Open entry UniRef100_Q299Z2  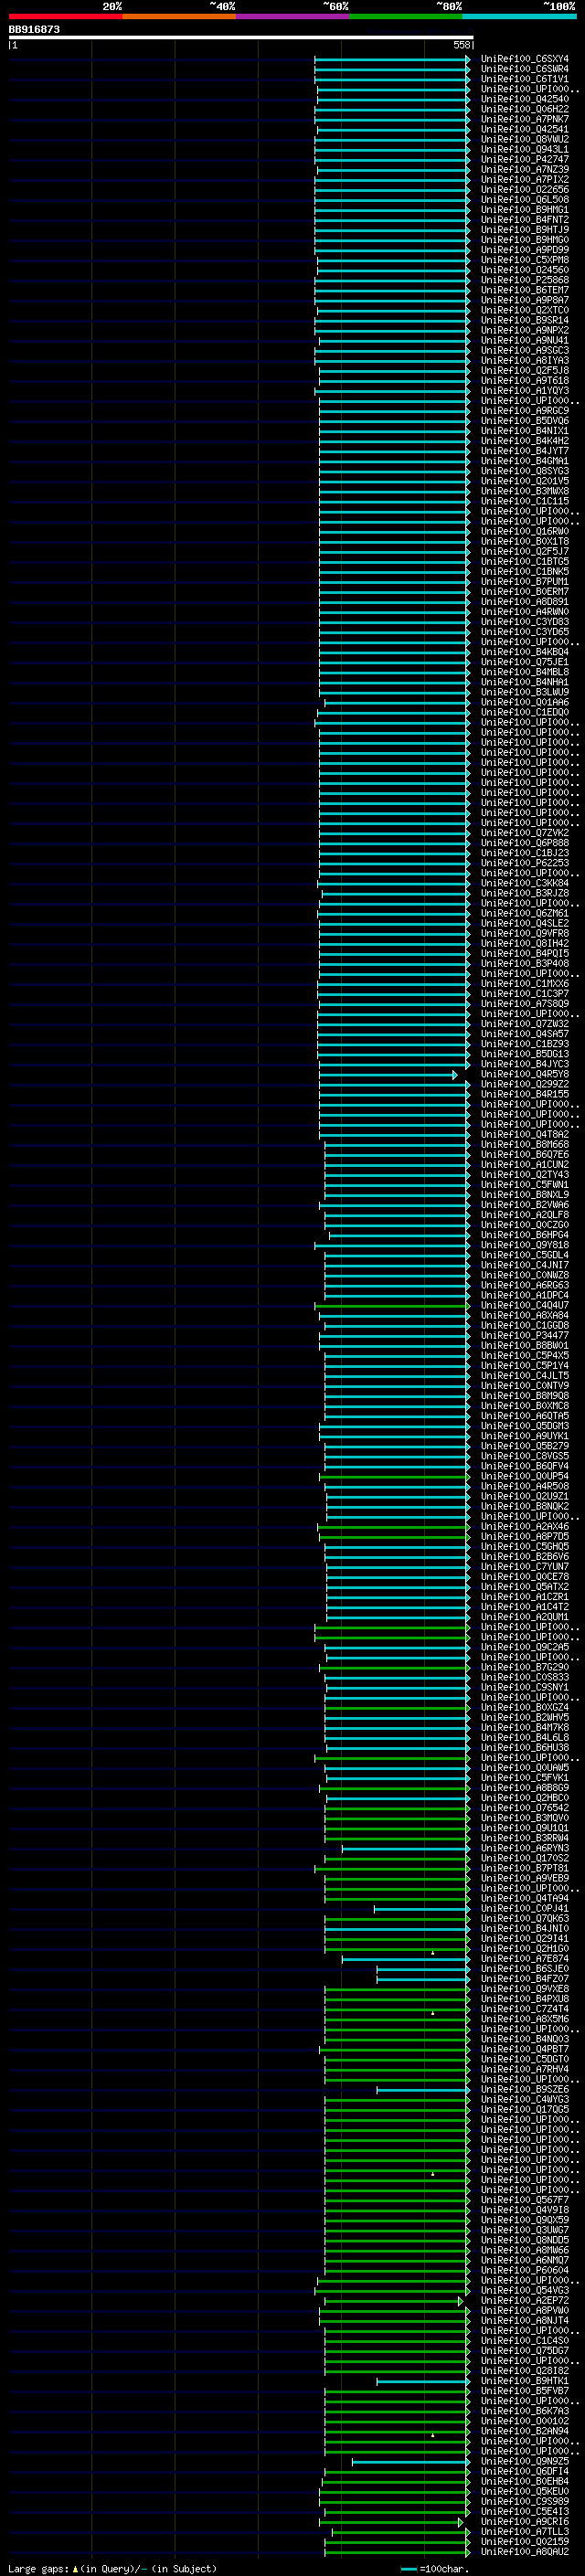pyautogui.click(x=524, y=1084)
